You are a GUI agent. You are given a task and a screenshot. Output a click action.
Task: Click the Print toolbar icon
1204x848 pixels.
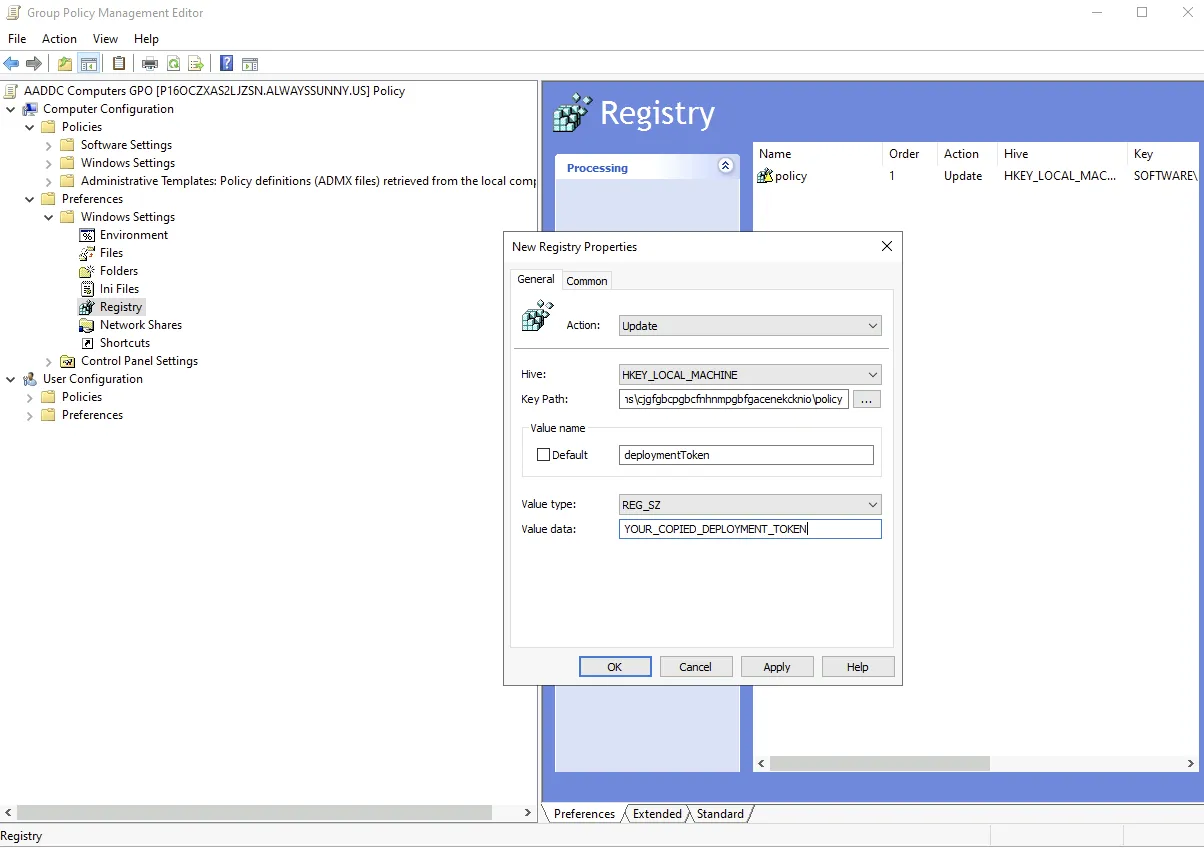[150, 64]
